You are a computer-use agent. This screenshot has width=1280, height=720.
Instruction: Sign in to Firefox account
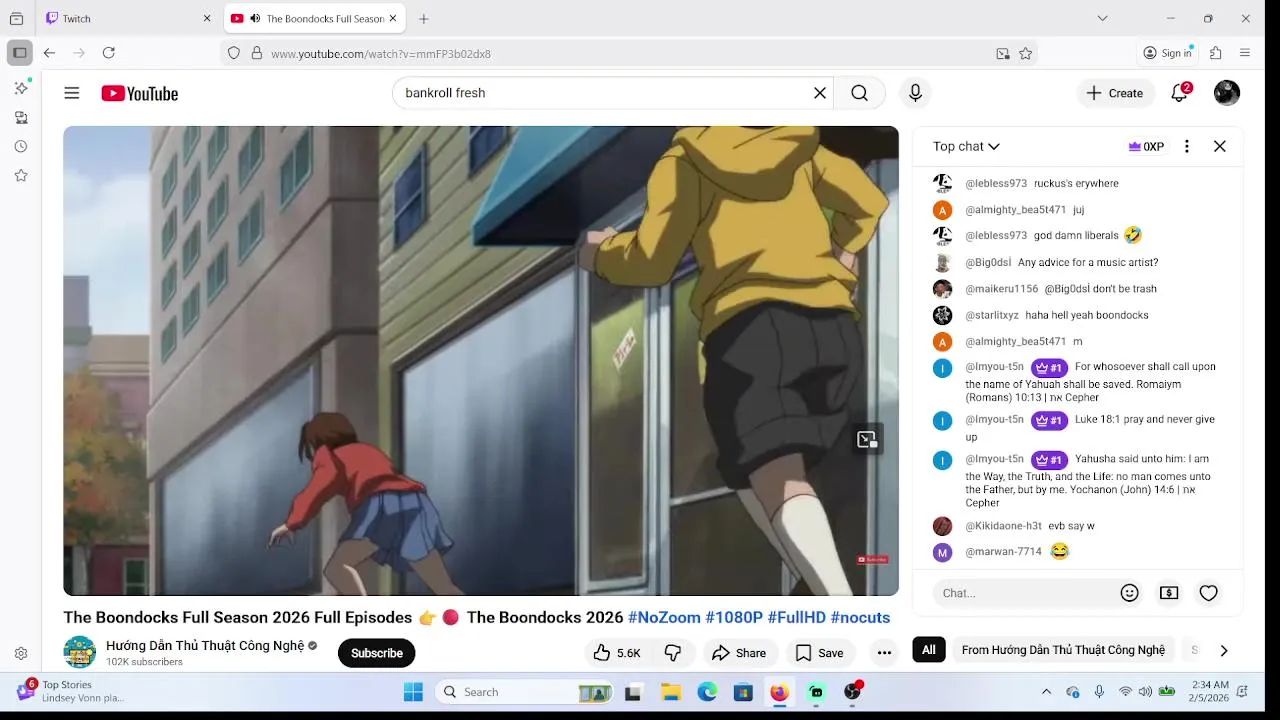1168,53
